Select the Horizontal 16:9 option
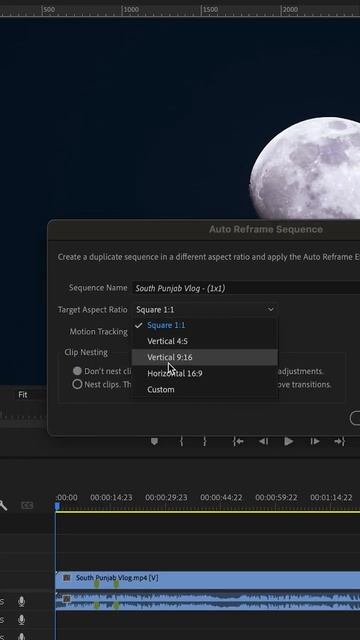The image size is (360, 640). coord(204,373)
